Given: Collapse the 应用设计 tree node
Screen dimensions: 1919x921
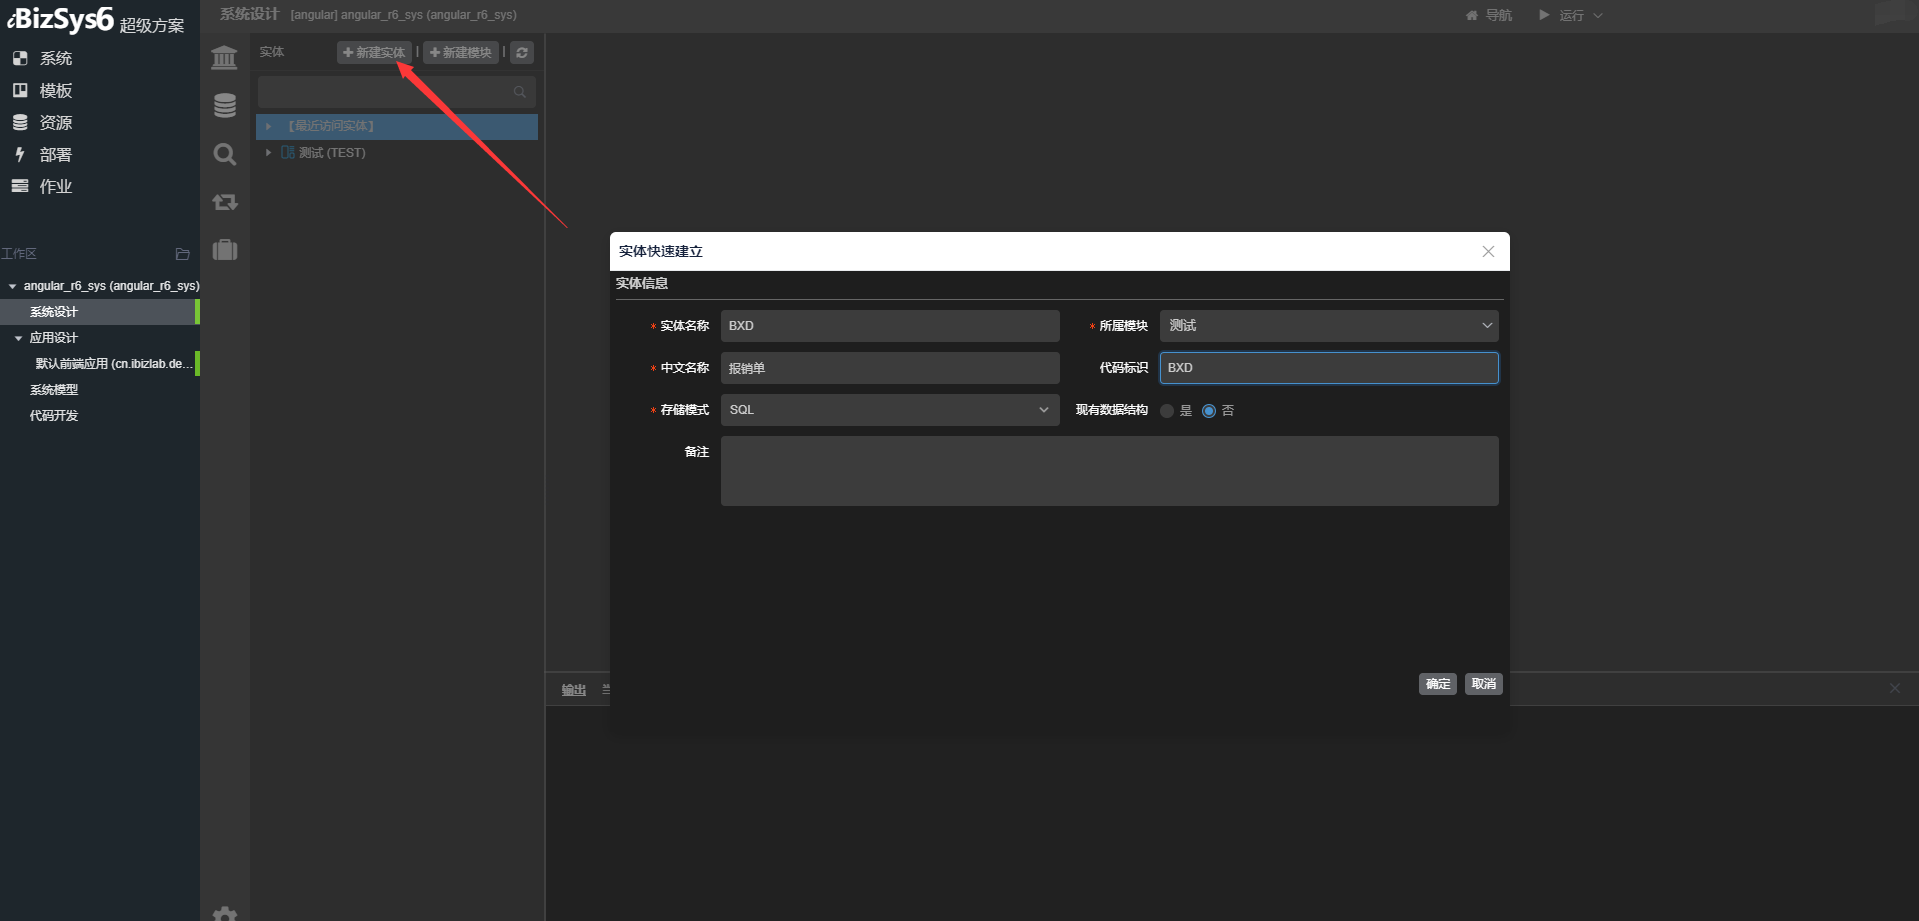Looking at the screenshot, I should coord(18,338).
